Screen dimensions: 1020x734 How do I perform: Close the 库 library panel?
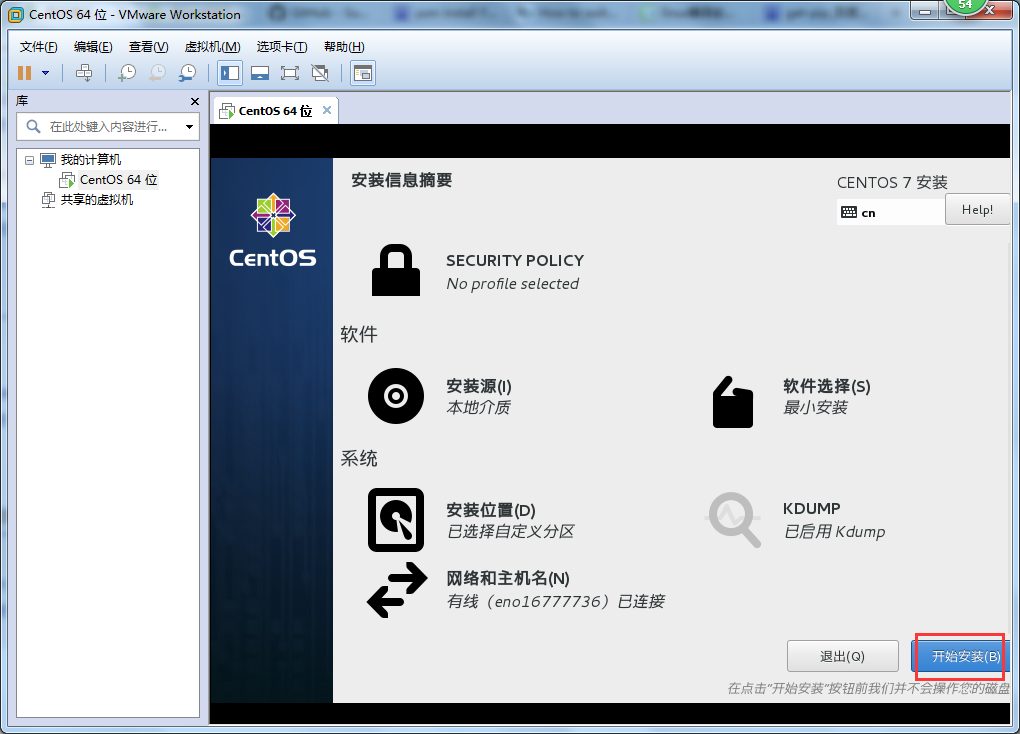click(x=195, y=102)
